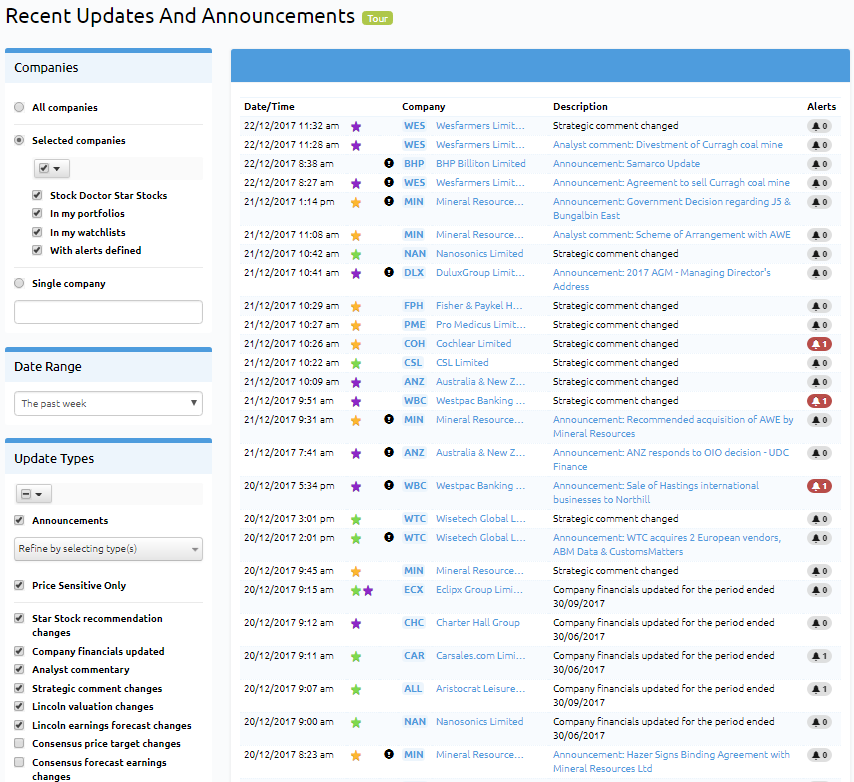
Task: Click the price sensitive icon on the 22/12/2017 8:27 am row
Action: point(388,182)
